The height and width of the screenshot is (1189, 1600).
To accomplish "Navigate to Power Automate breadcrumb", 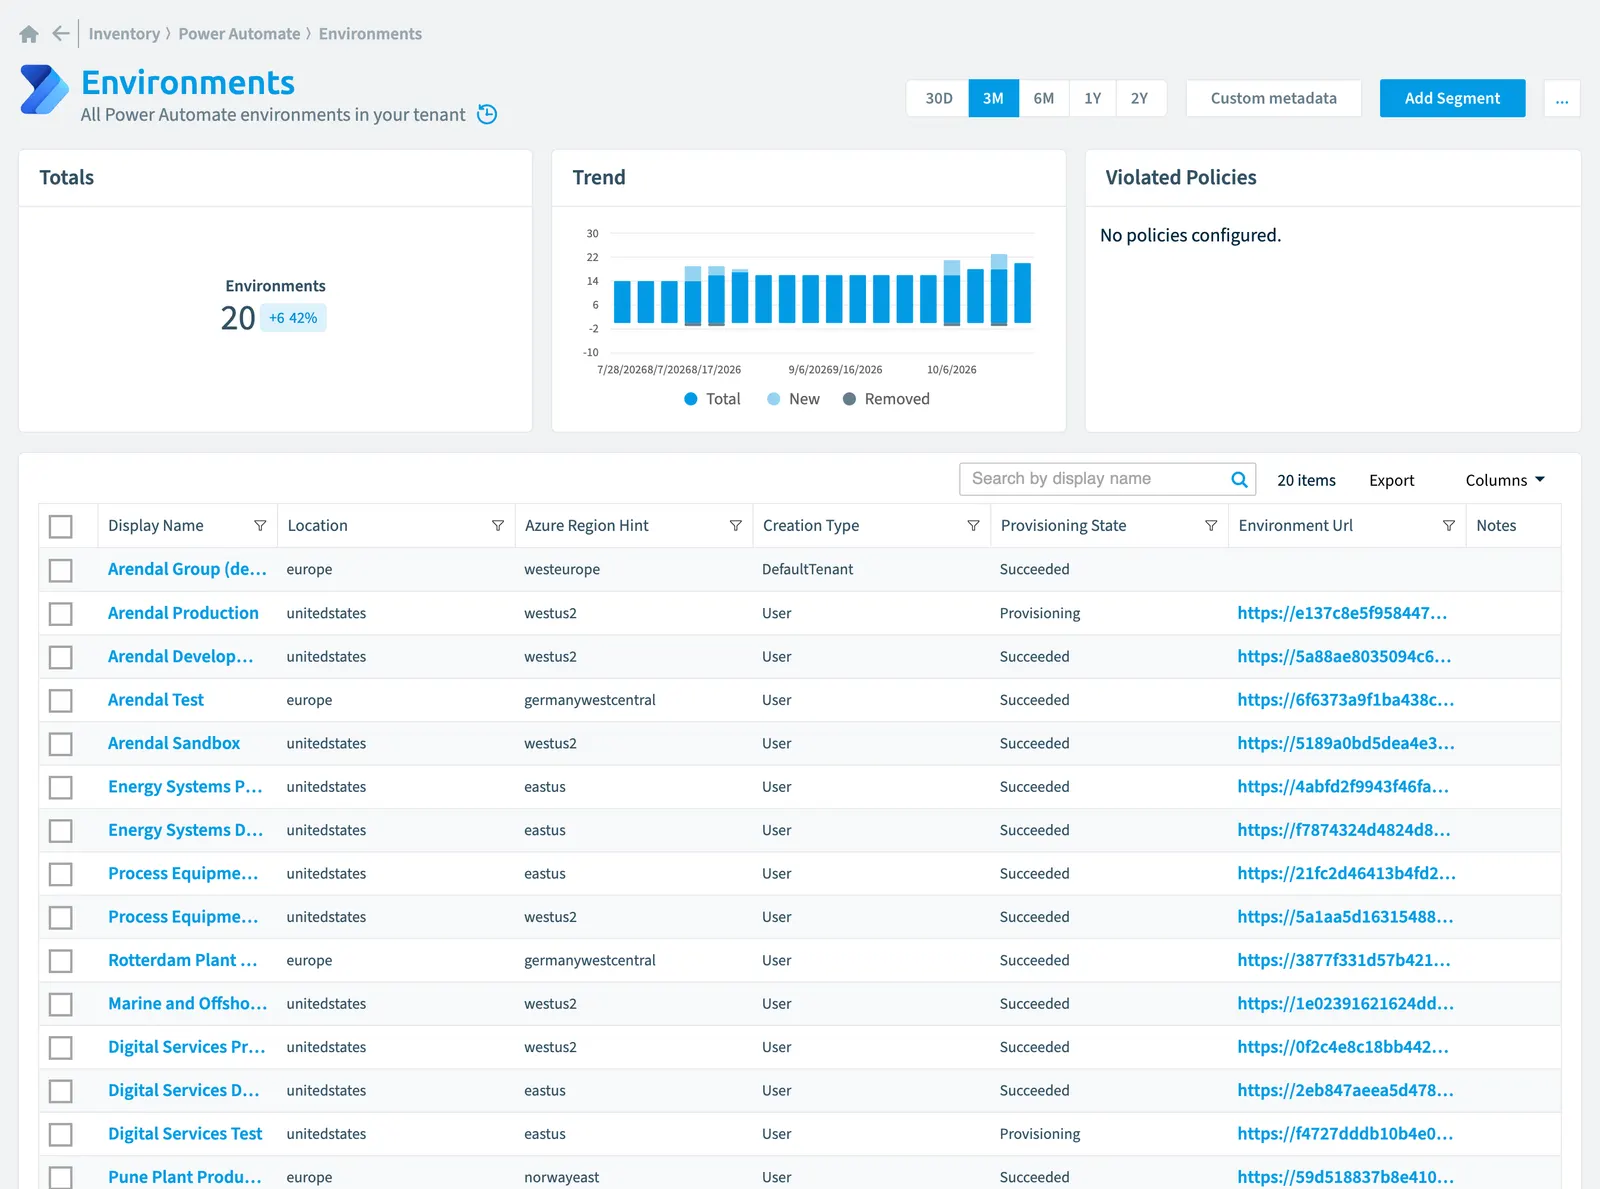I will 239,34.
